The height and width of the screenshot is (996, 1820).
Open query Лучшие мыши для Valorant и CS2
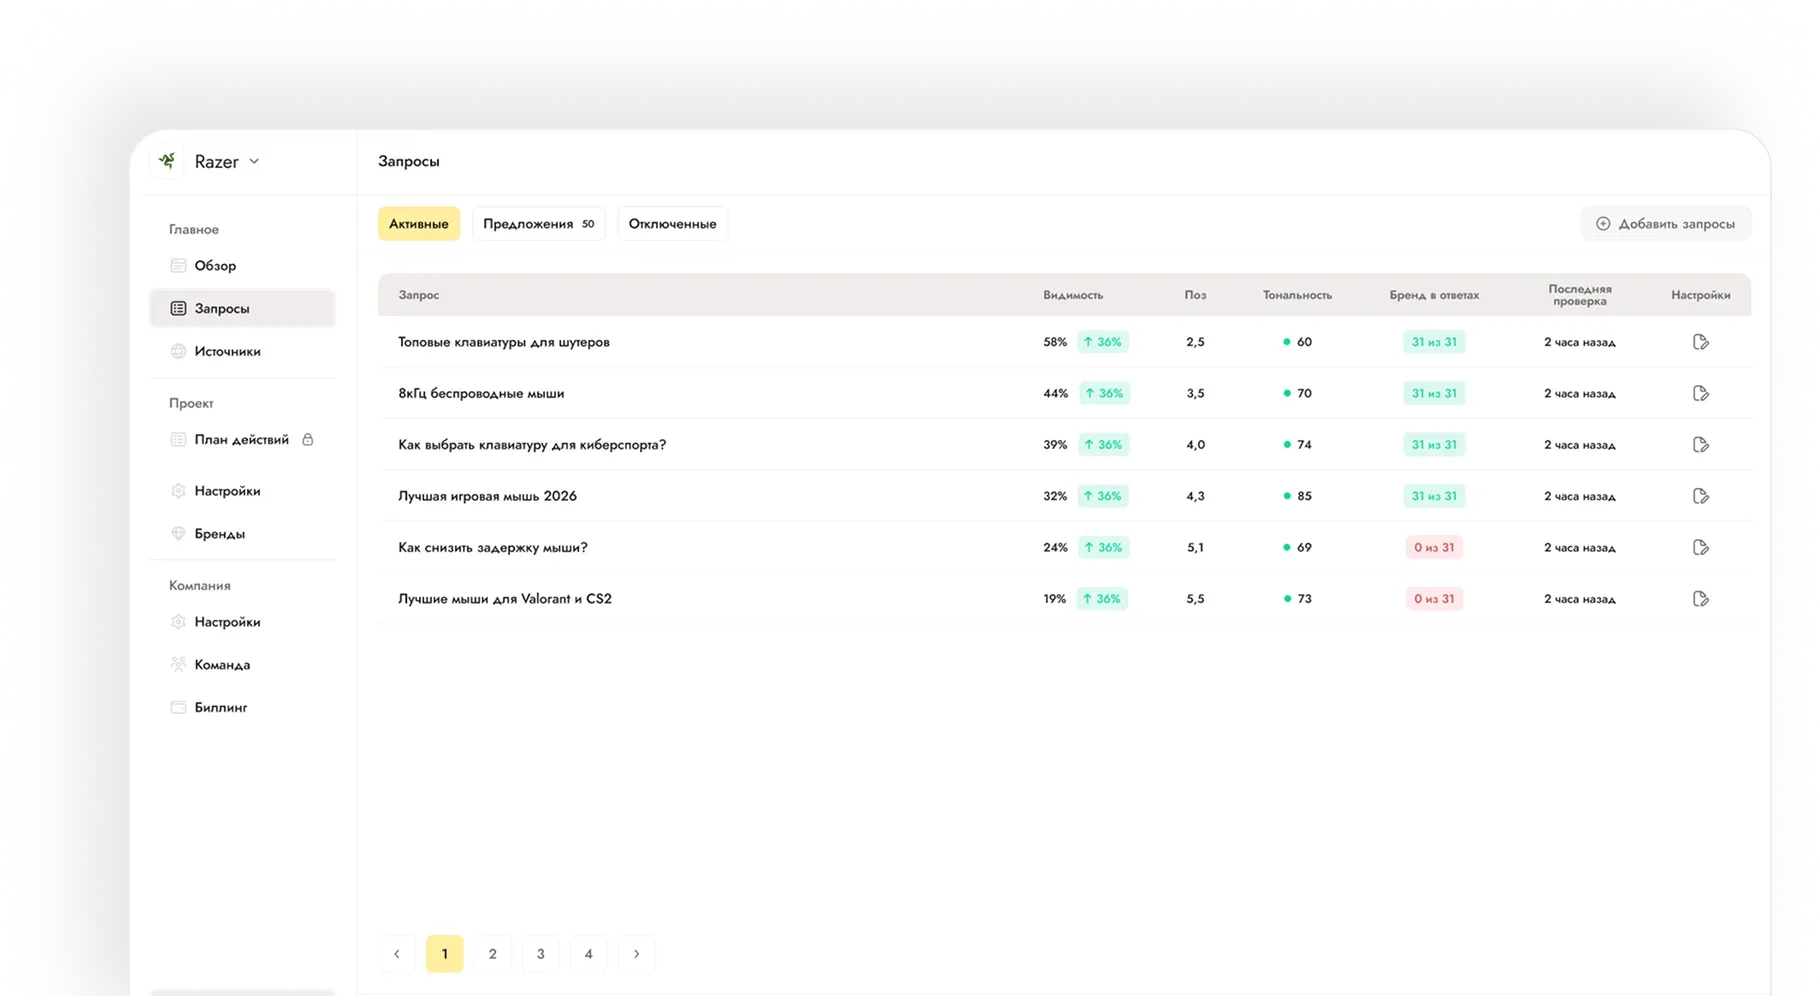[x=505, y=599]
